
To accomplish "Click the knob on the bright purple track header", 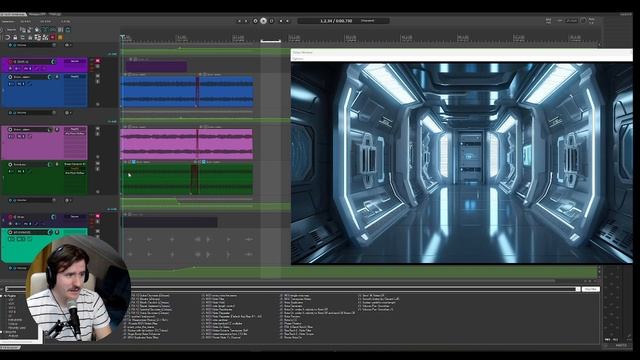I will (53, 62).
